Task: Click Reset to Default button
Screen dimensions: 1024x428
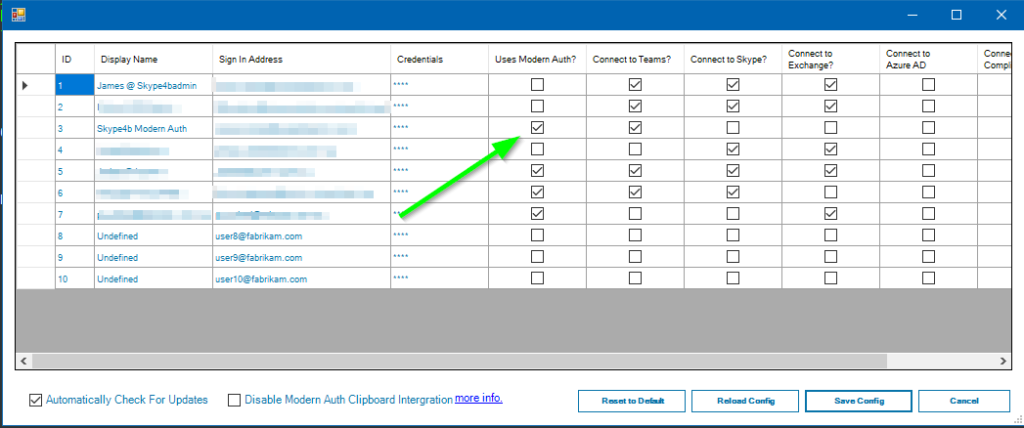Action: [631, 400]
